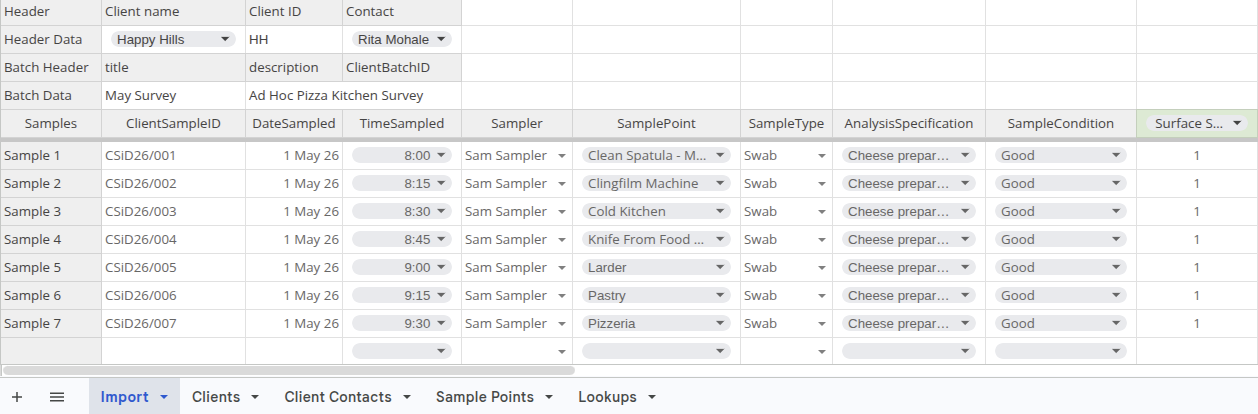Open the all sheets list icon

click(x=57, y=397)
